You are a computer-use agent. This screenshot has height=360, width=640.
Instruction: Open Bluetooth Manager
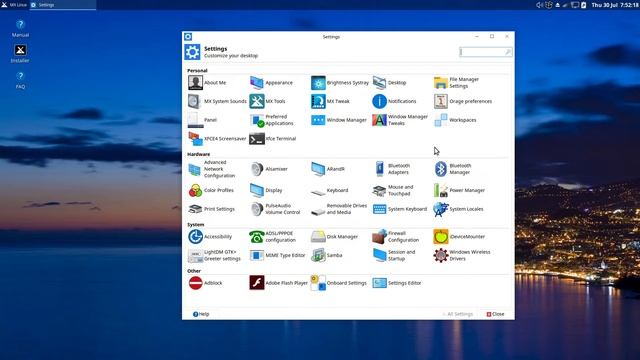coord(453,169)
